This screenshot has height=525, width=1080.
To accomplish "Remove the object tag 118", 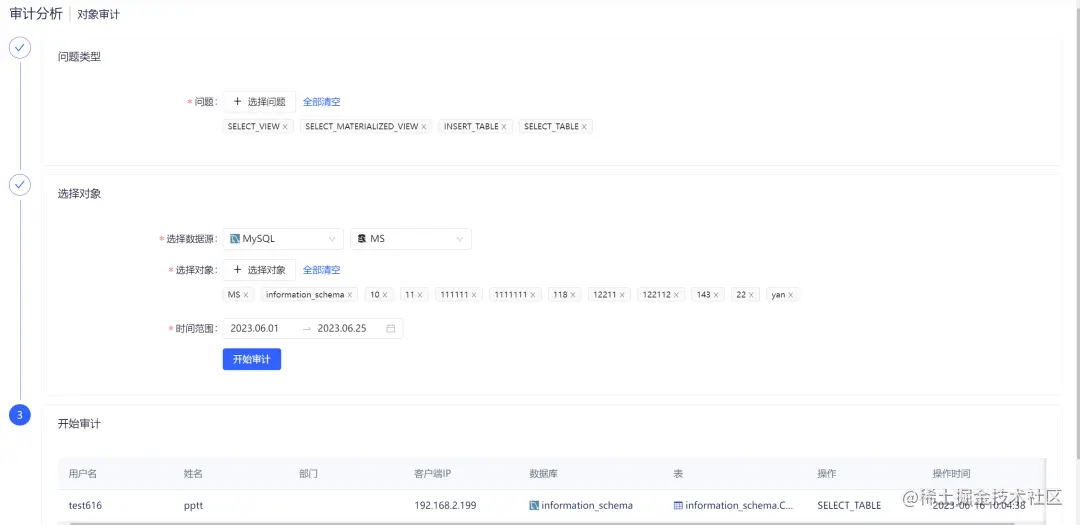I will tap(574, 295).
